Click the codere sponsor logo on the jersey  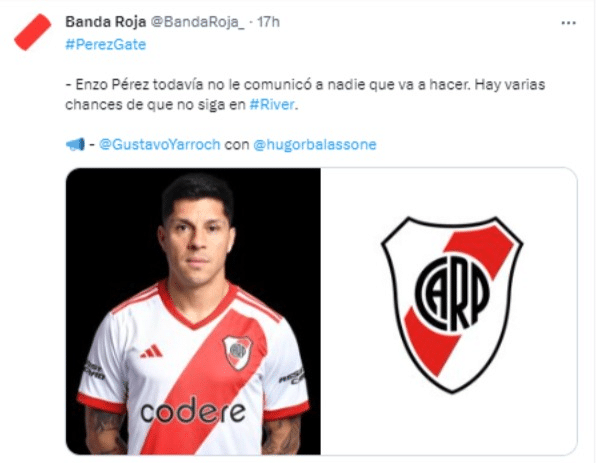pyautogui.click(x=193, y=411)
